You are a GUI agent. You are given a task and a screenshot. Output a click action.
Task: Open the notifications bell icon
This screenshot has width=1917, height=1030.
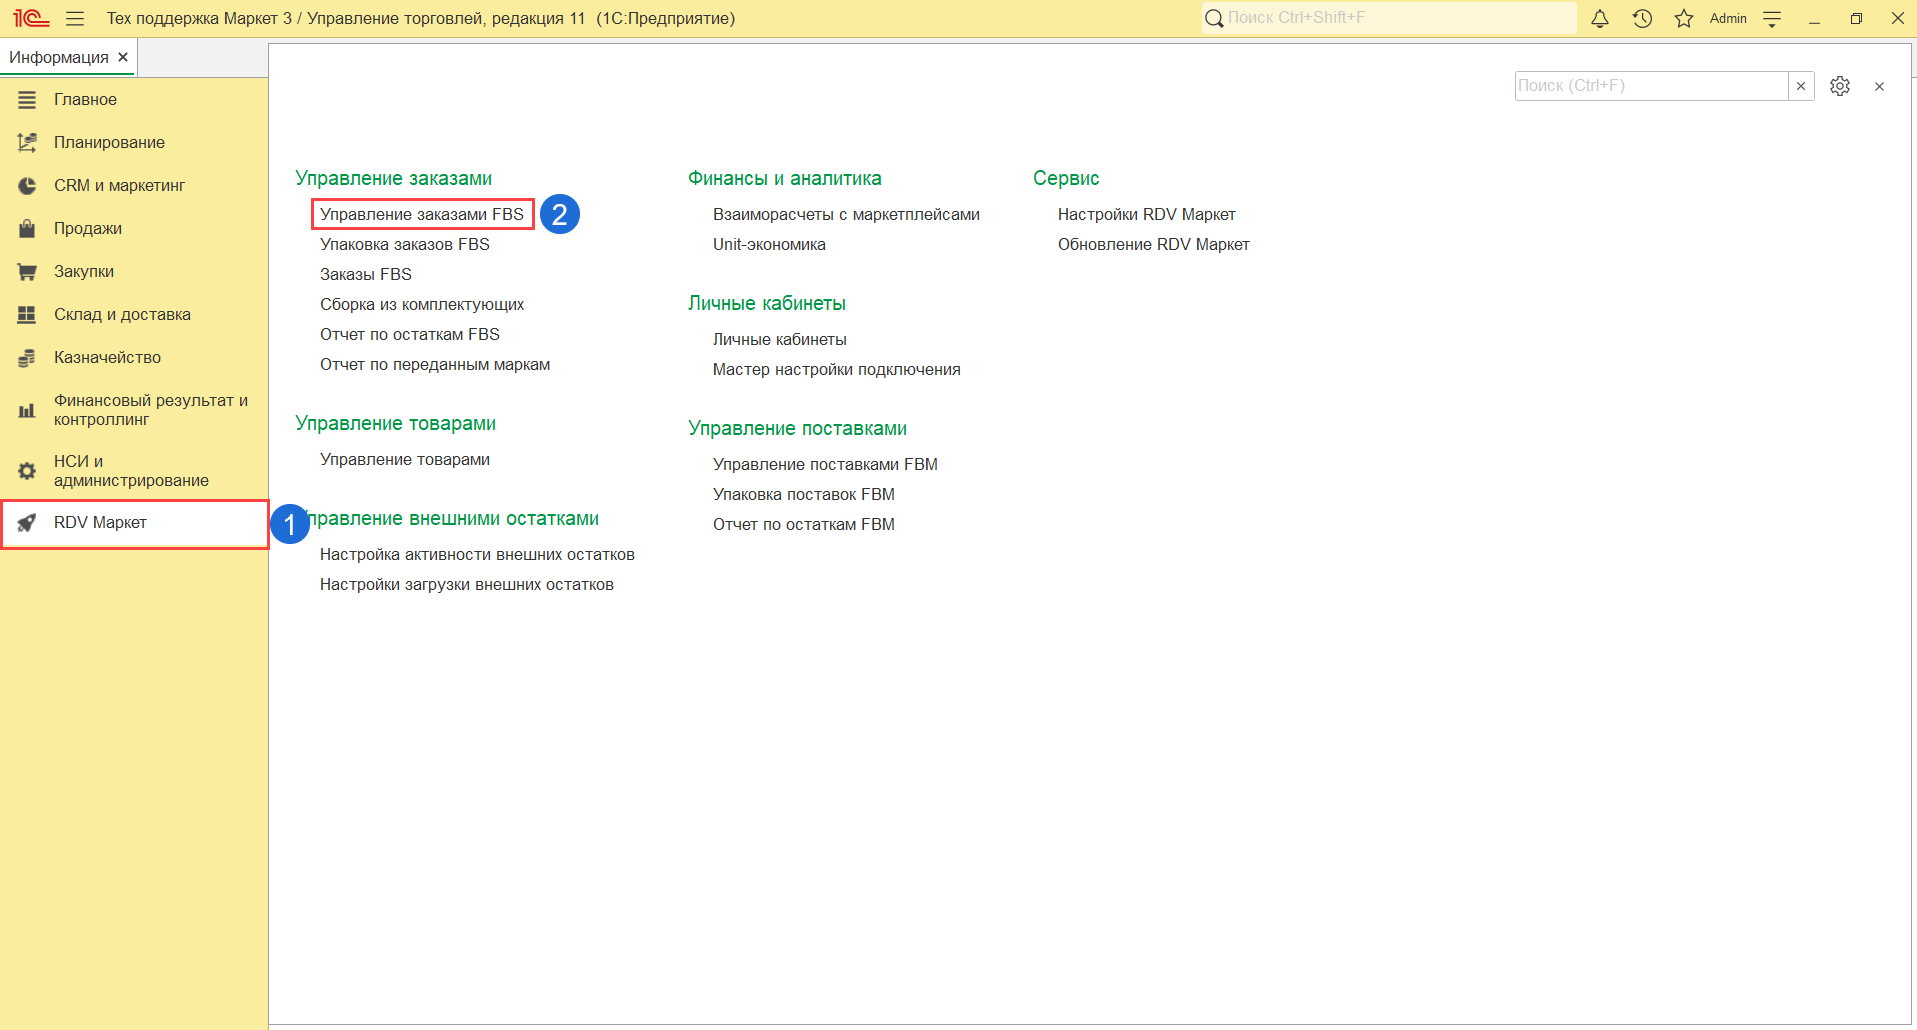(x=1600, y=19)
